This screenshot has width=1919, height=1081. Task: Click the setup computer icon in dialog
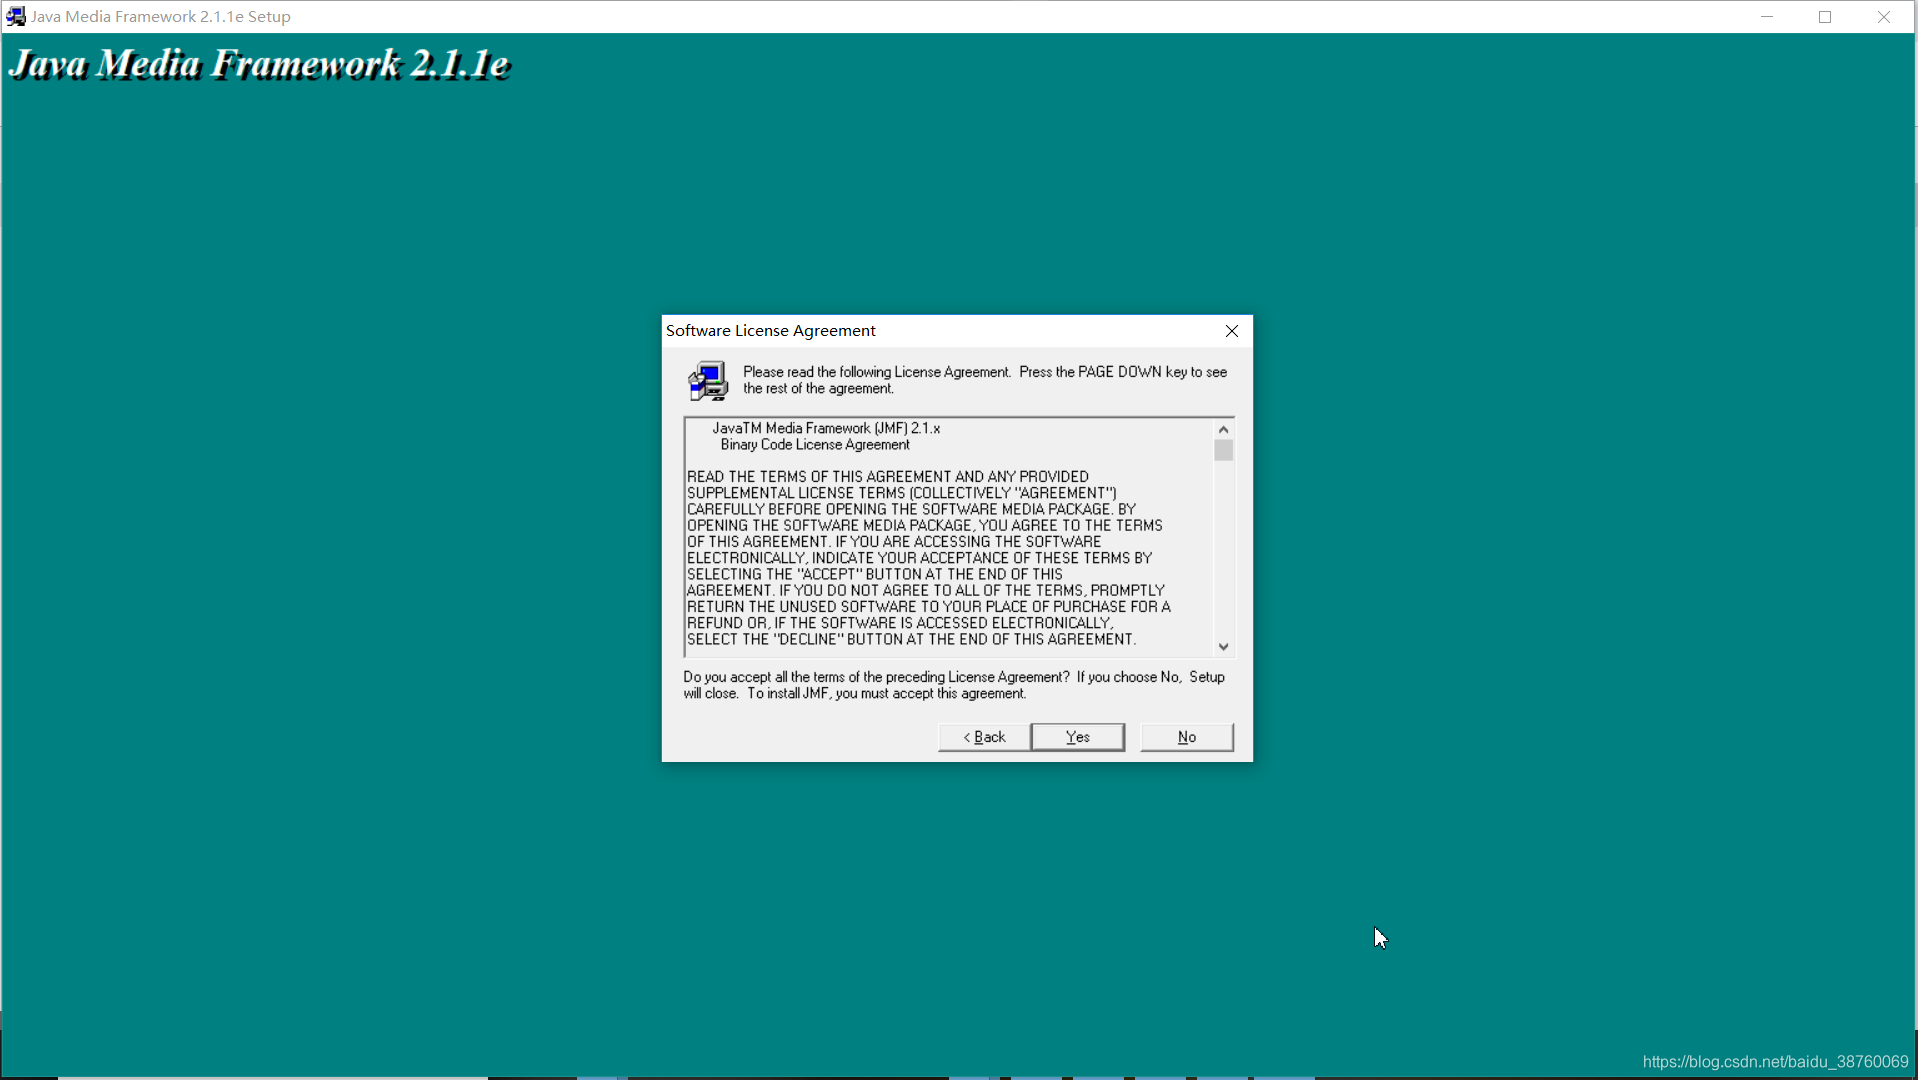[708, 381]
